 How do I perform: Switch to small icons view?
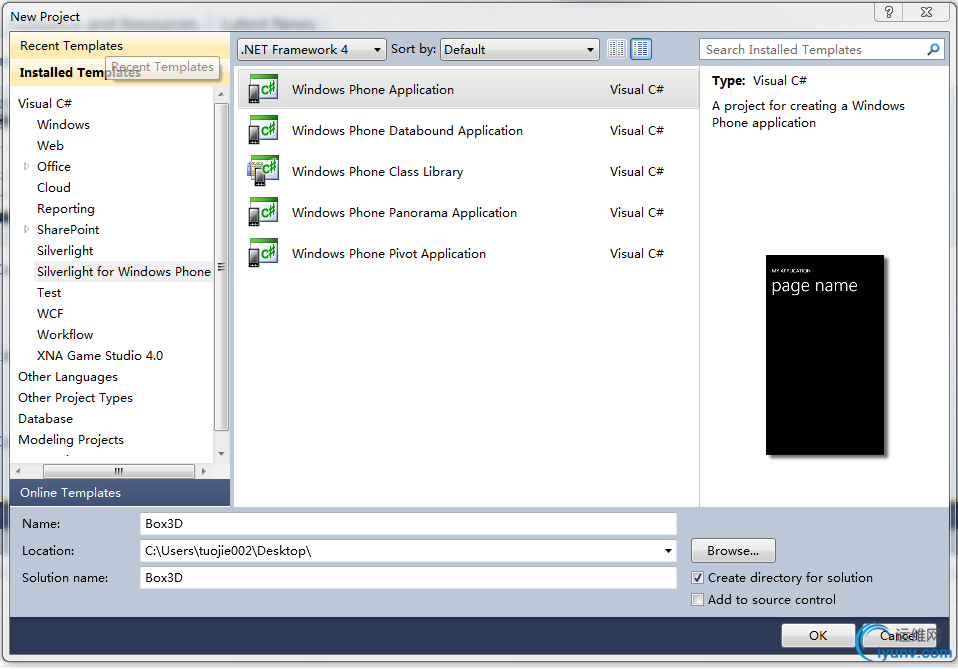[x=616, y=49]
